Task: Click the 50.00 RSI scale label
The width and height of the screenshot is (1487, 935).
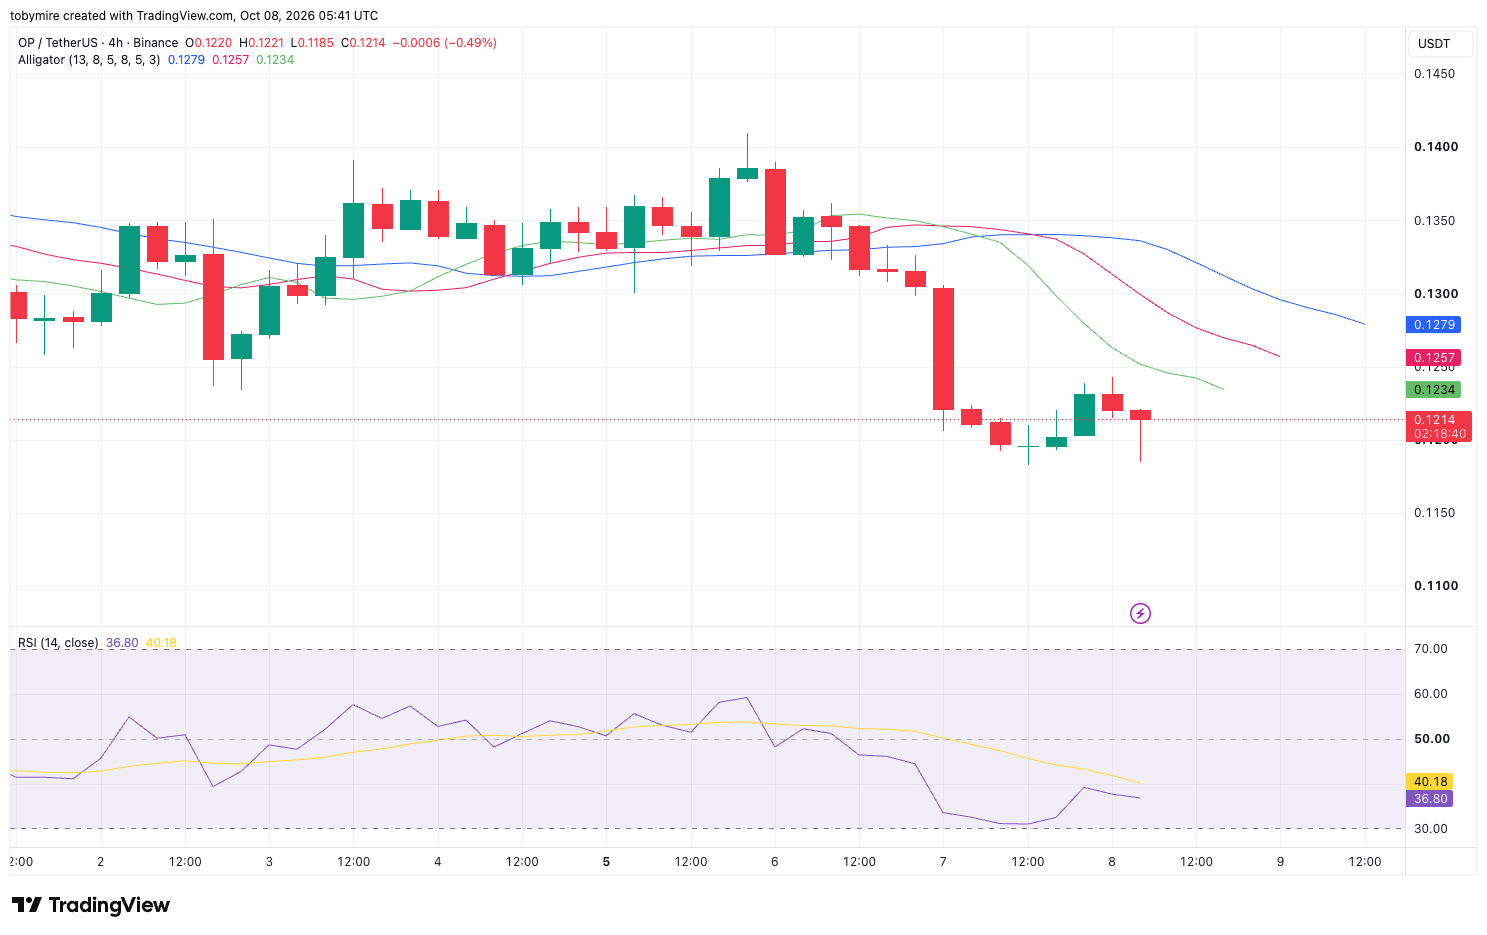Action: tap(1432, 739)
